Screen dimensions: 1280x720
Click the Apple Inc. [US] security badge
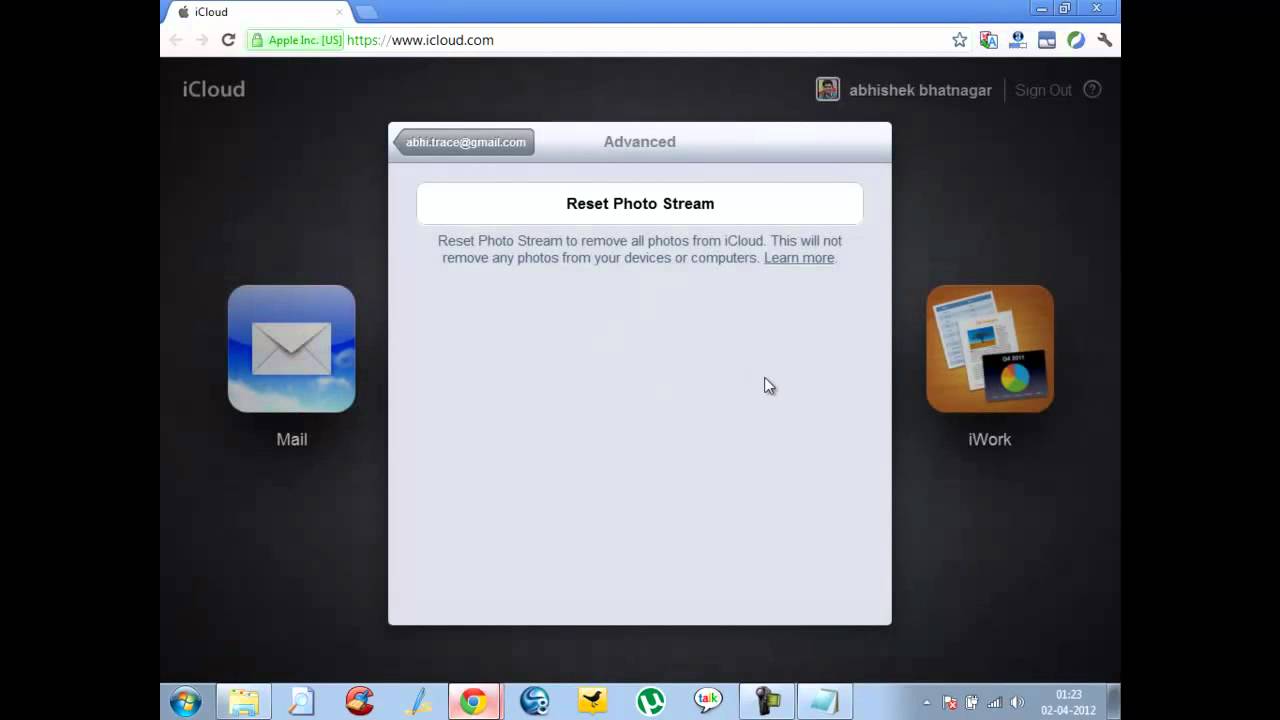click(x=296, y=40)
